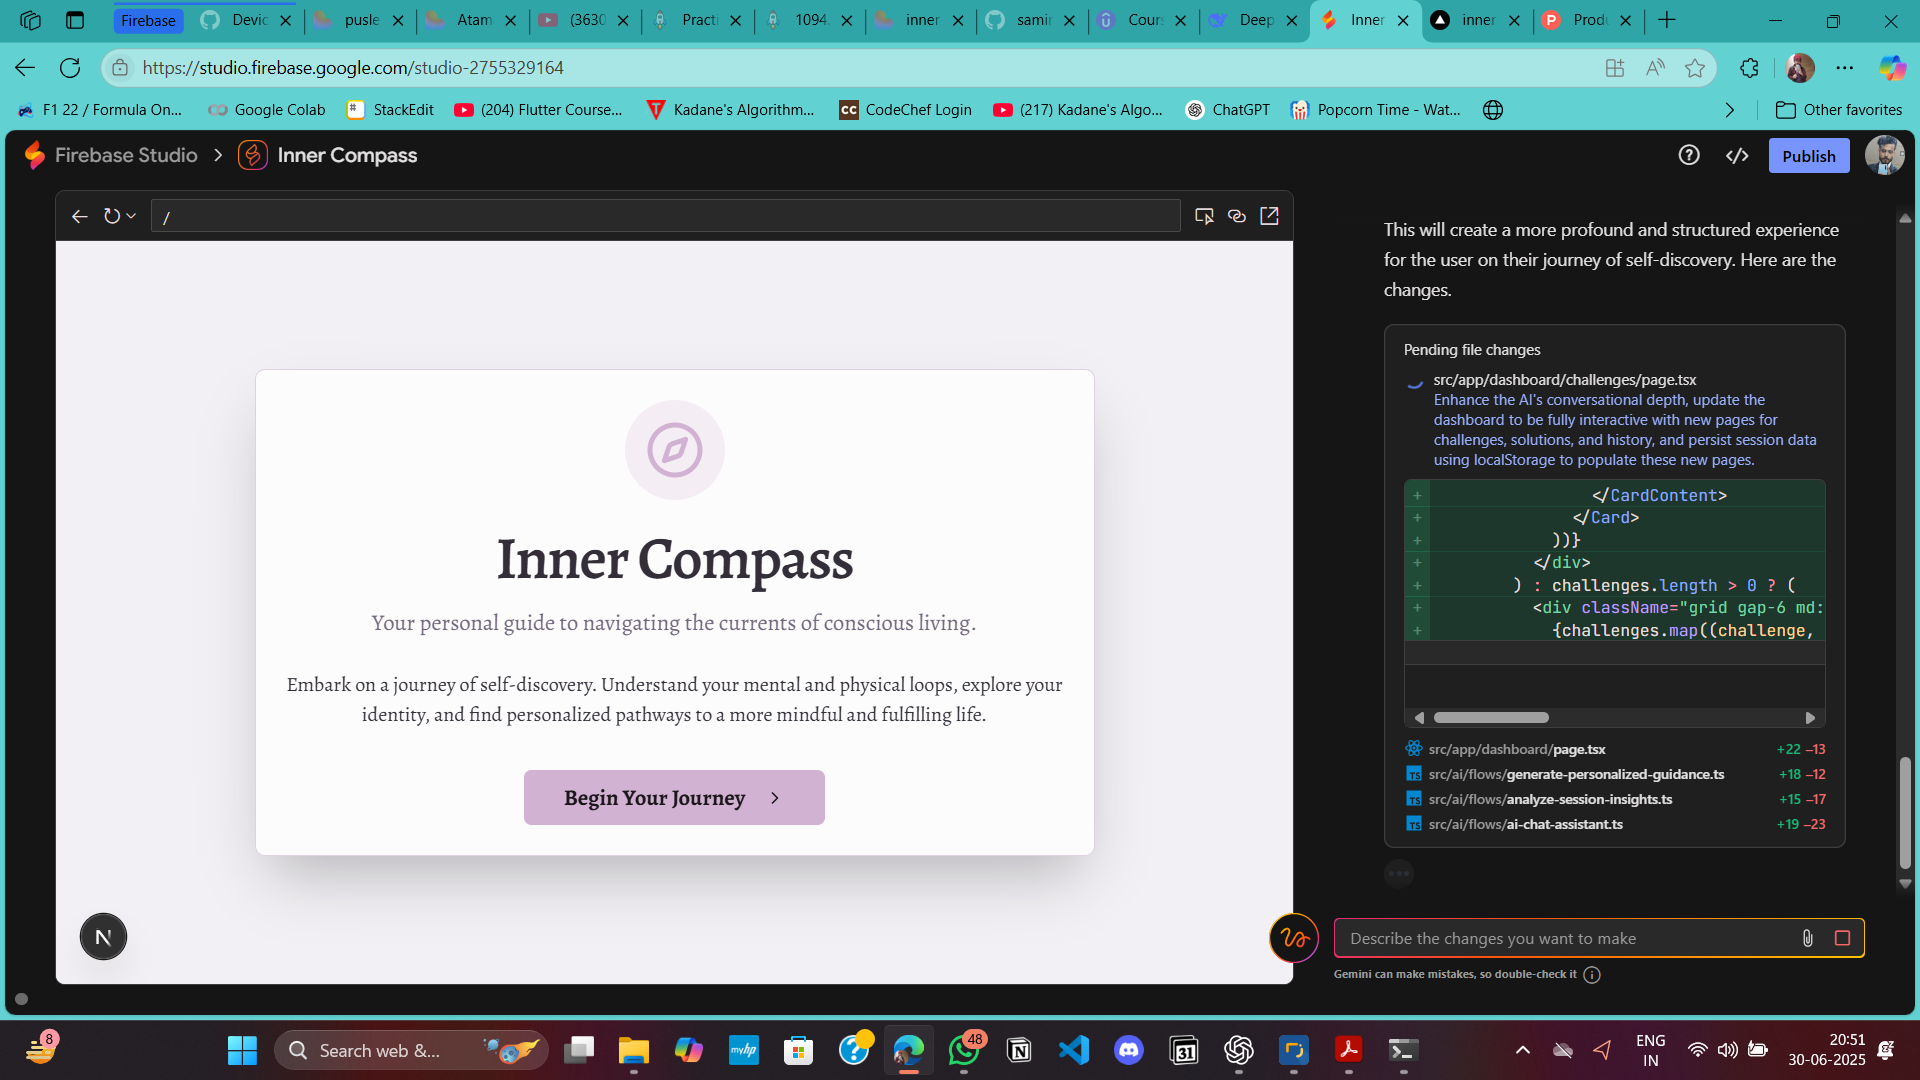The width and height of the screenshot is (1920, 1080).
Task: Click the profile avatar in the top right
Action: pyautogui.click(x=1884, y=155)
